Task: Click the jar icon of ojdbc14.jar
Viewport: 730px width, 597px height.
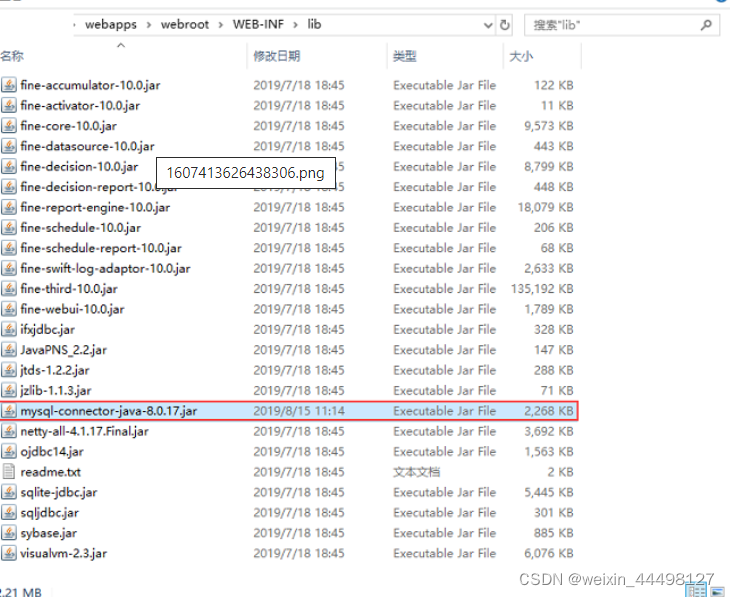Action: point(8,451)
